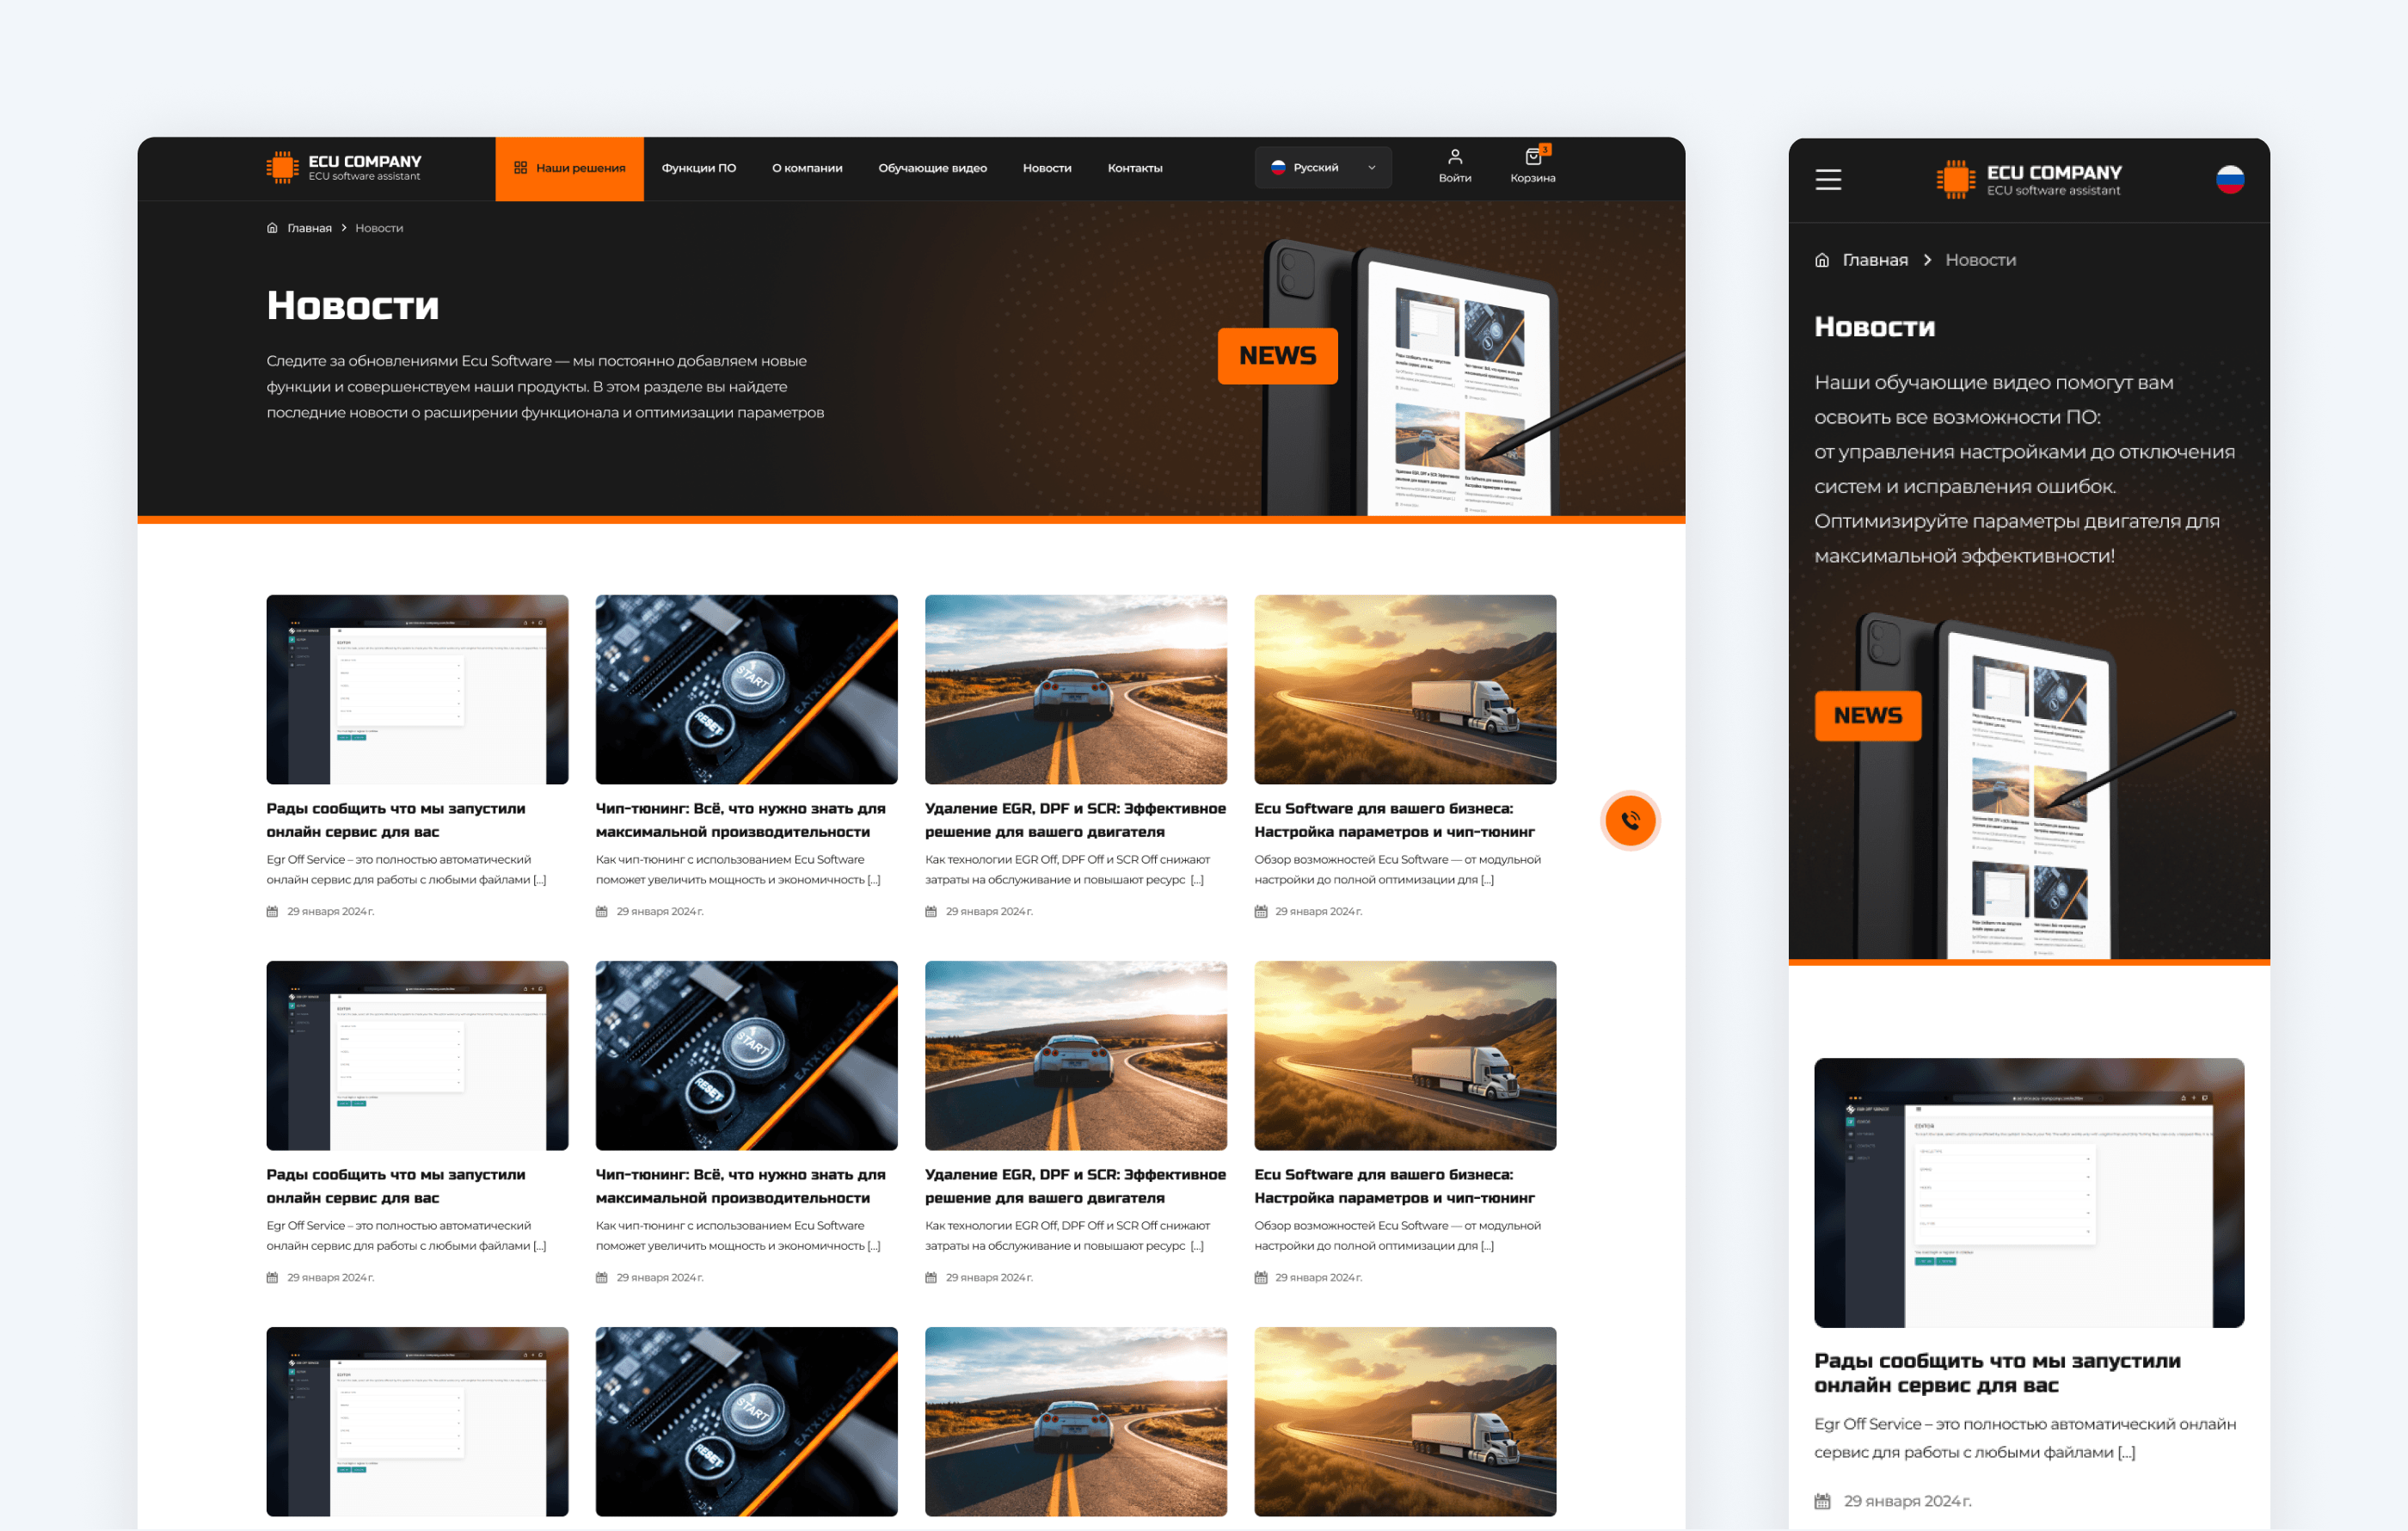Image resolution: width=2408 pixels, height=1531 pixels.
Task: Open the first-row truck on highway article thumbnail
Action: click(1404, 689)
